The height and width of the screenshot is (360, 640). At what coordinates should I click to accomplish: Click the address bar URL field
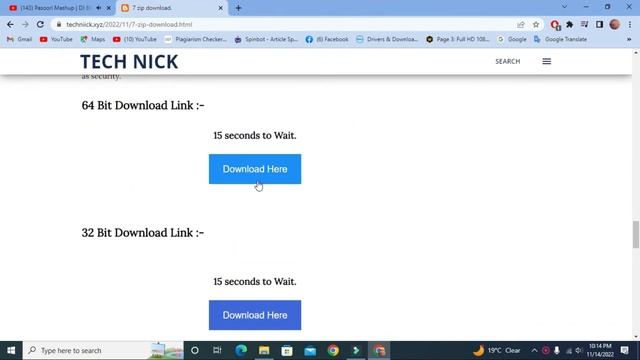click(286, 24)
